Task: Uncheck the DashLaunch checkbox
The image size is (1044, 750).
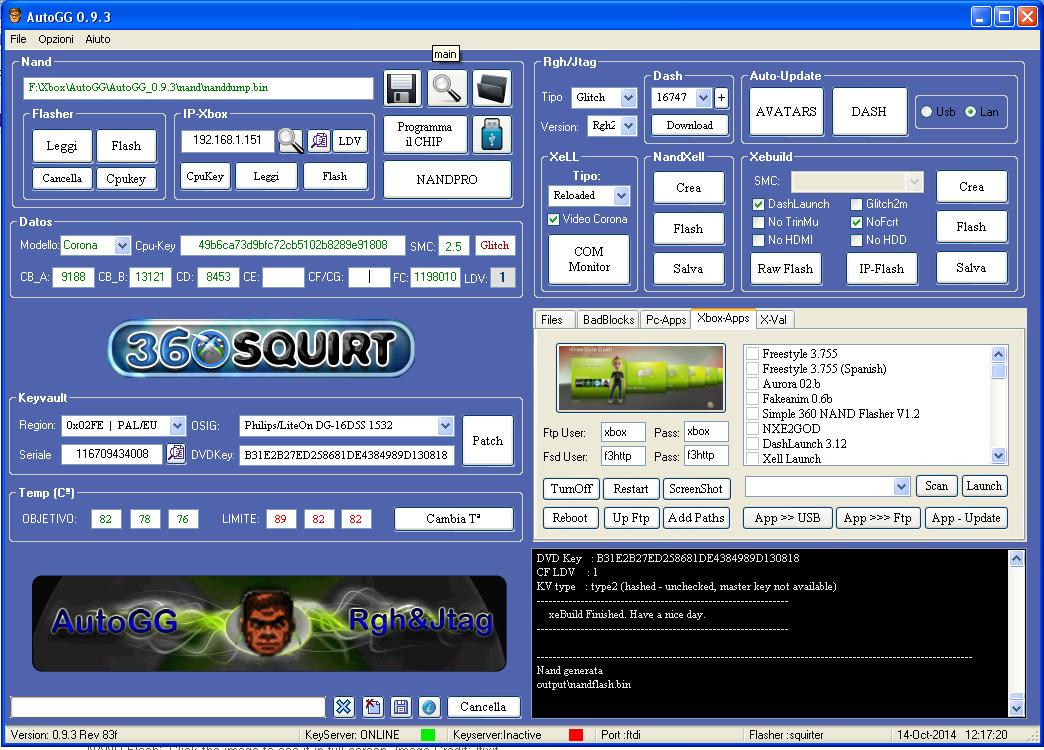Action: [x=758, y=204]
